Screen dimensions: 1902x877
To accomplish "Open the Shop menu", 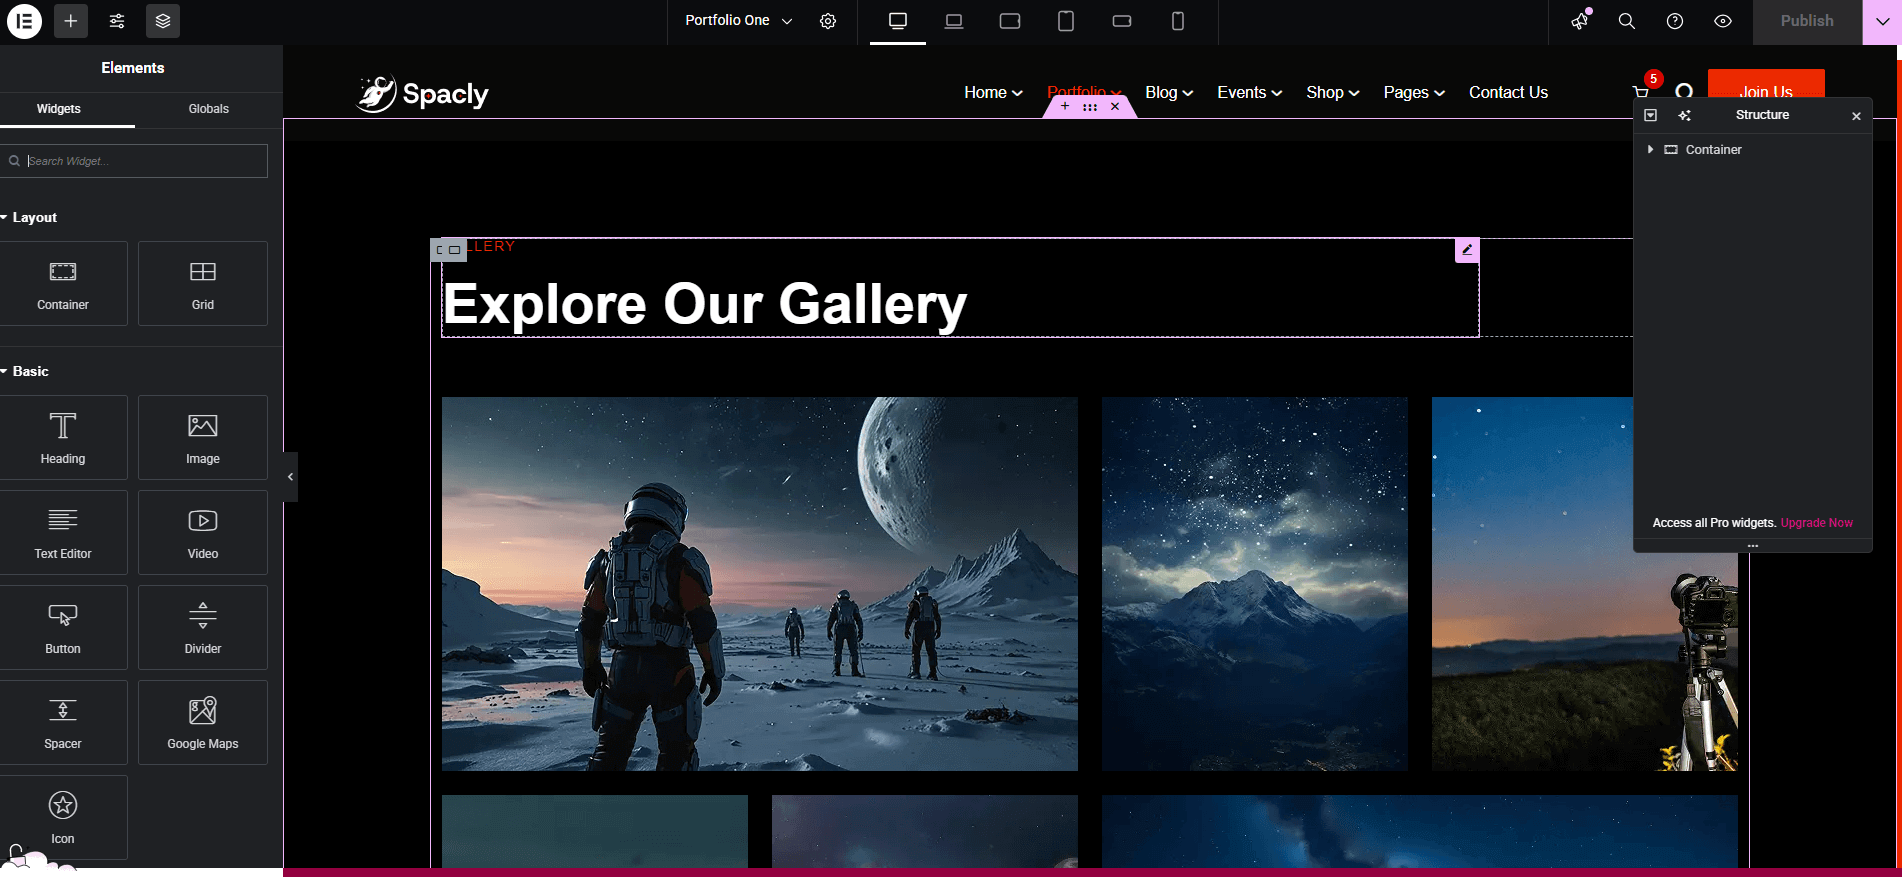I will coord(1332,92).
